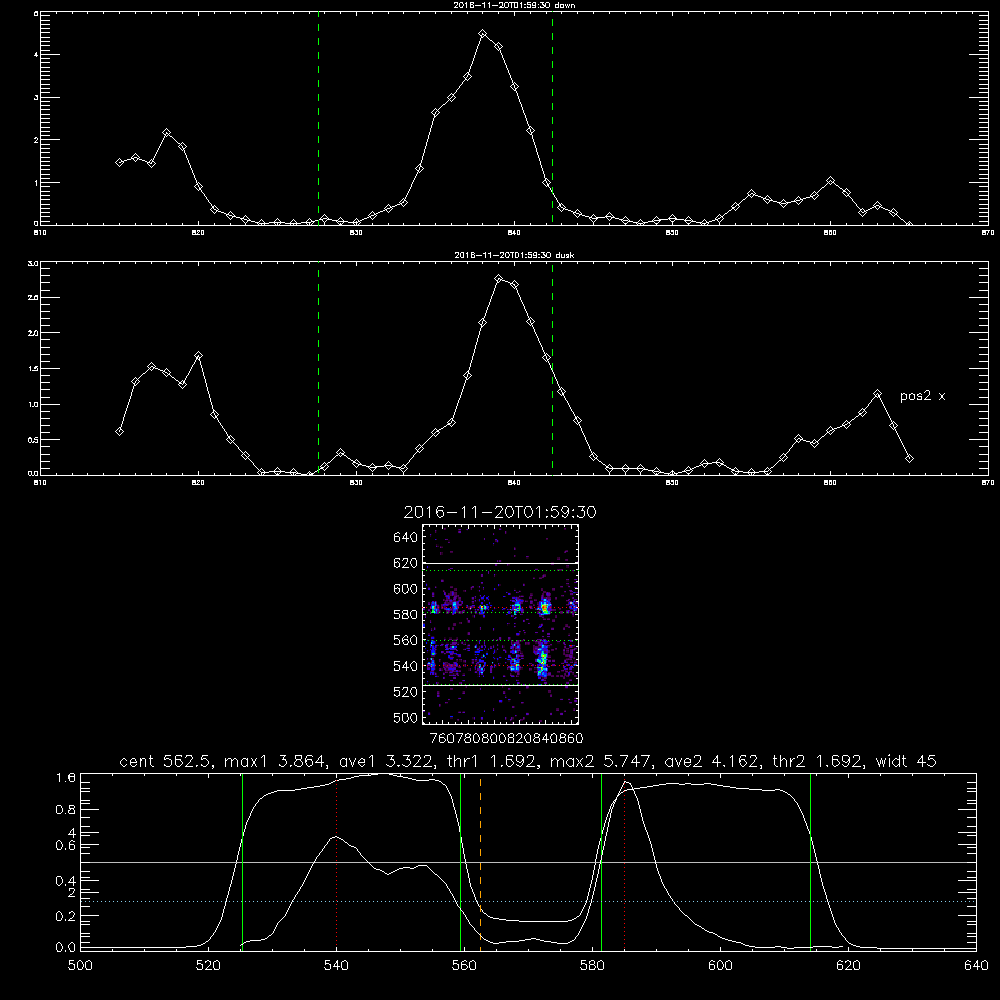Viewport: 1000px width, 1000px height.
Task: Select the 'thr2 1.692' statistic
Action: [818, 761]
